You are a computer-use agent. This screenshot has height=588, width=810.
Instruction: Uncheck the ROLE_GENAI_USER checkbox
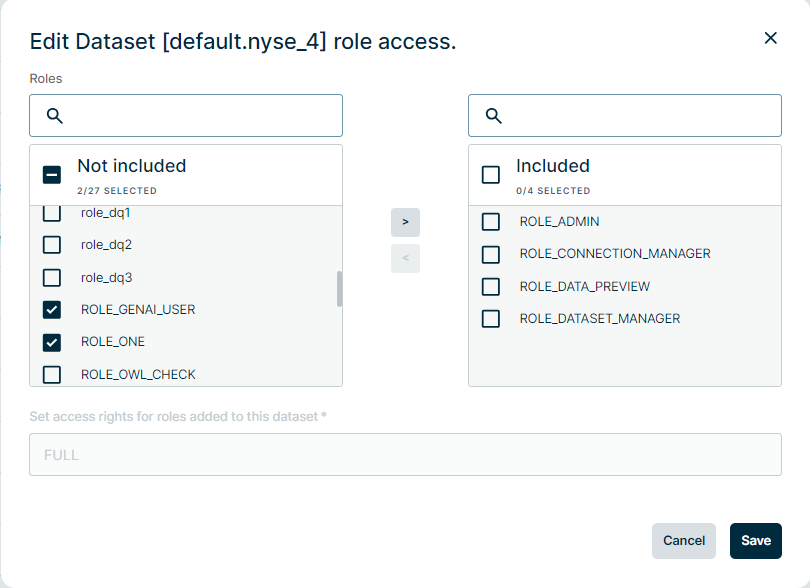coord(52,310)
